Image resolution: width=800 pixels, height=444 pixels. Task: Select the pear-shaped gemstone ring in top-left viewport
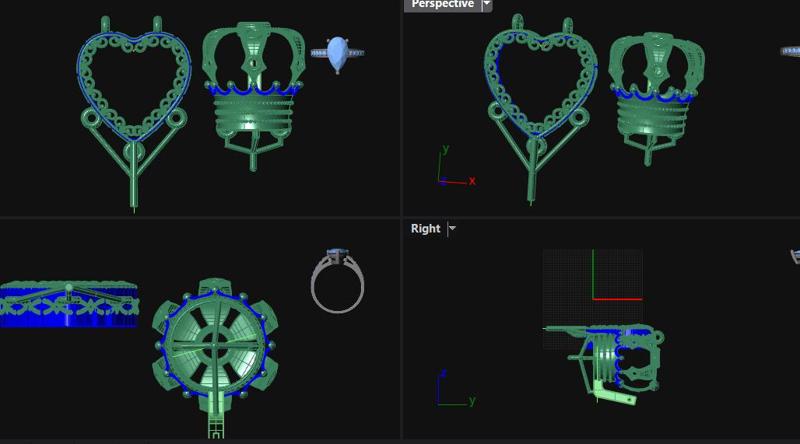[x=337, y=55]
